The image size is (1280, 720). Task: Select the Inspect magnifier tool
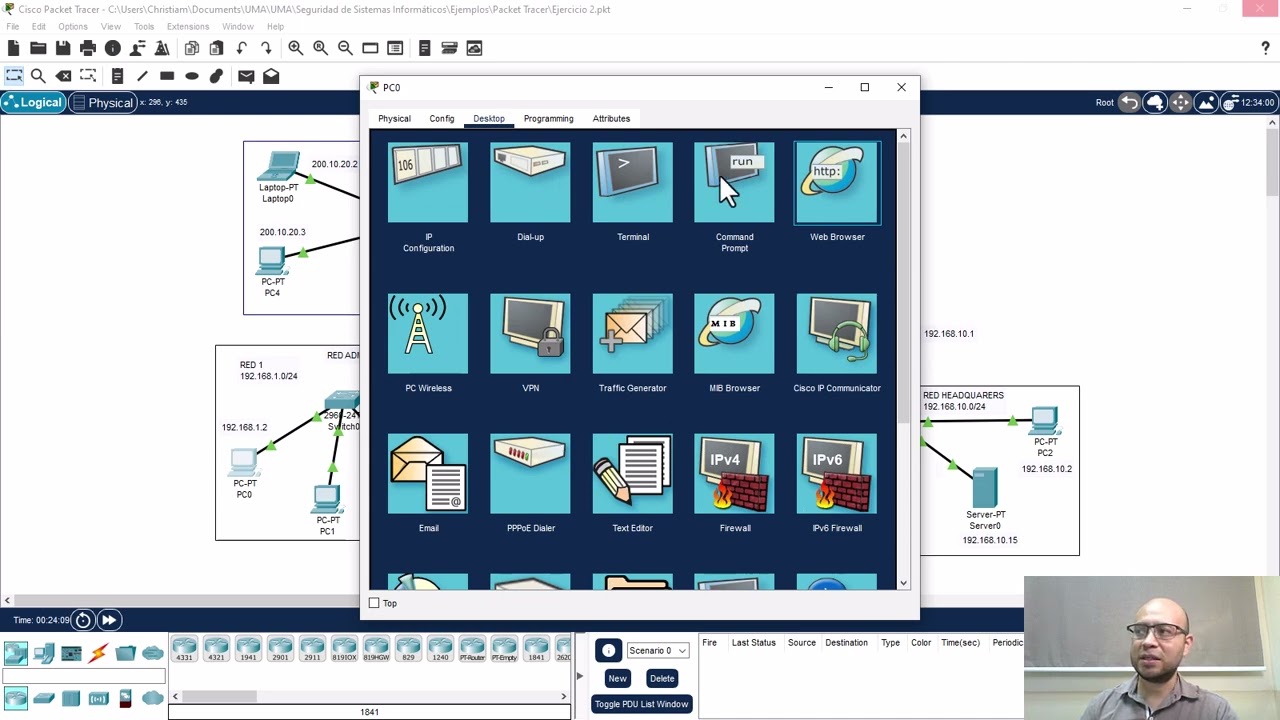click(38, 76)
